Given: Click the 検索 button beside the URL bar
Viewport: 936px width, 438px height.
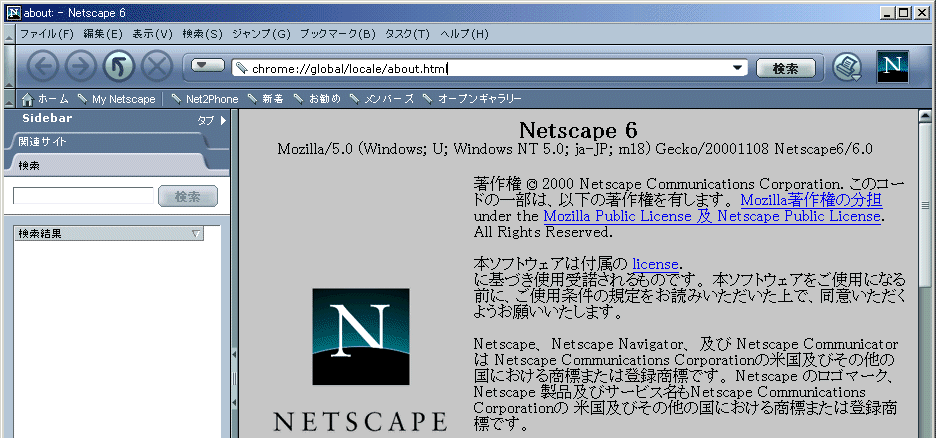Looking at the screenshot, I should coord(786,68).
